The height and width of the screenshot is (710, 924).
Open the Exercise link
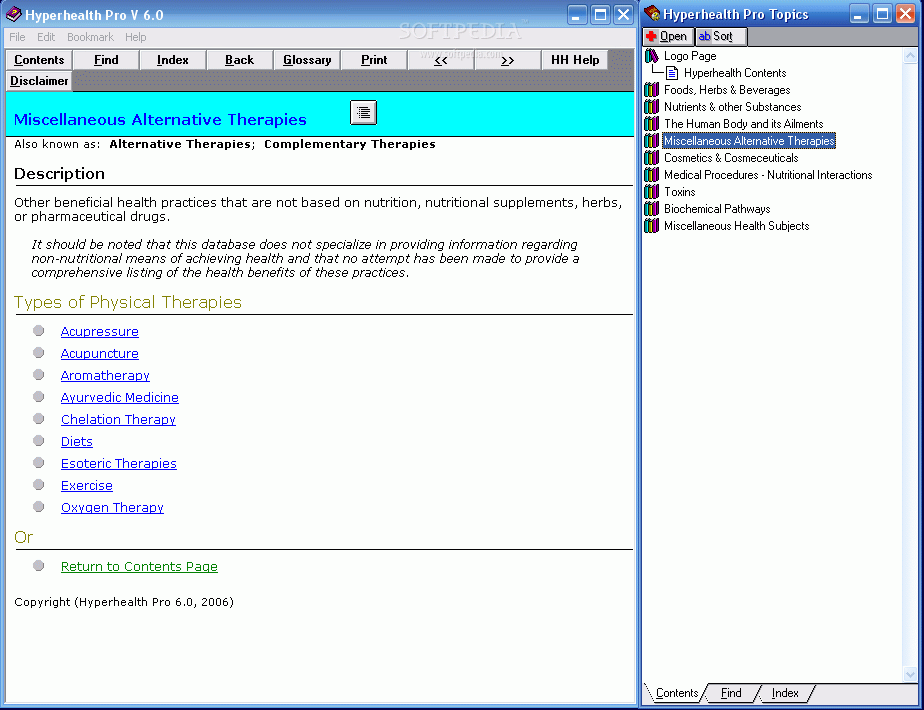[x=87, y=486]
